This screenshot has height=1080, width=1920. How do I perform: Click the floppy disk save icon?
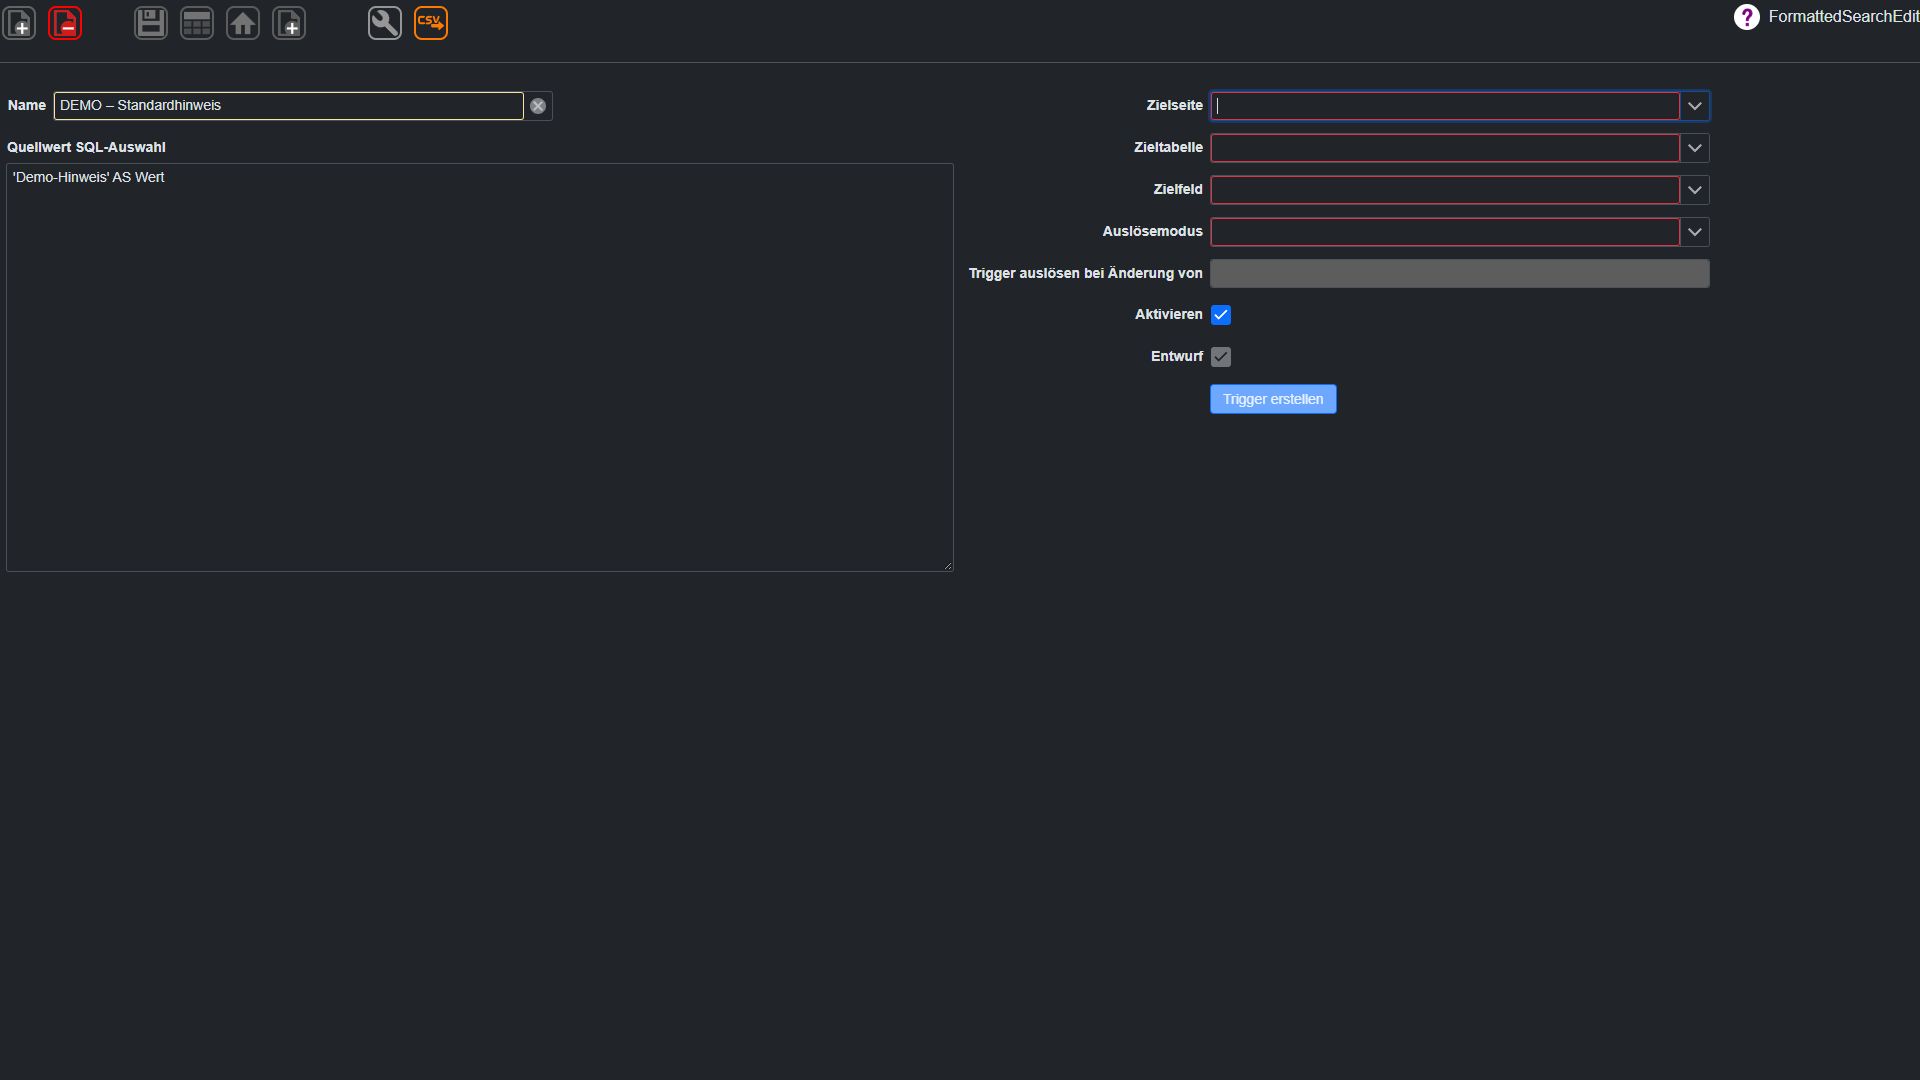[151, 23]
